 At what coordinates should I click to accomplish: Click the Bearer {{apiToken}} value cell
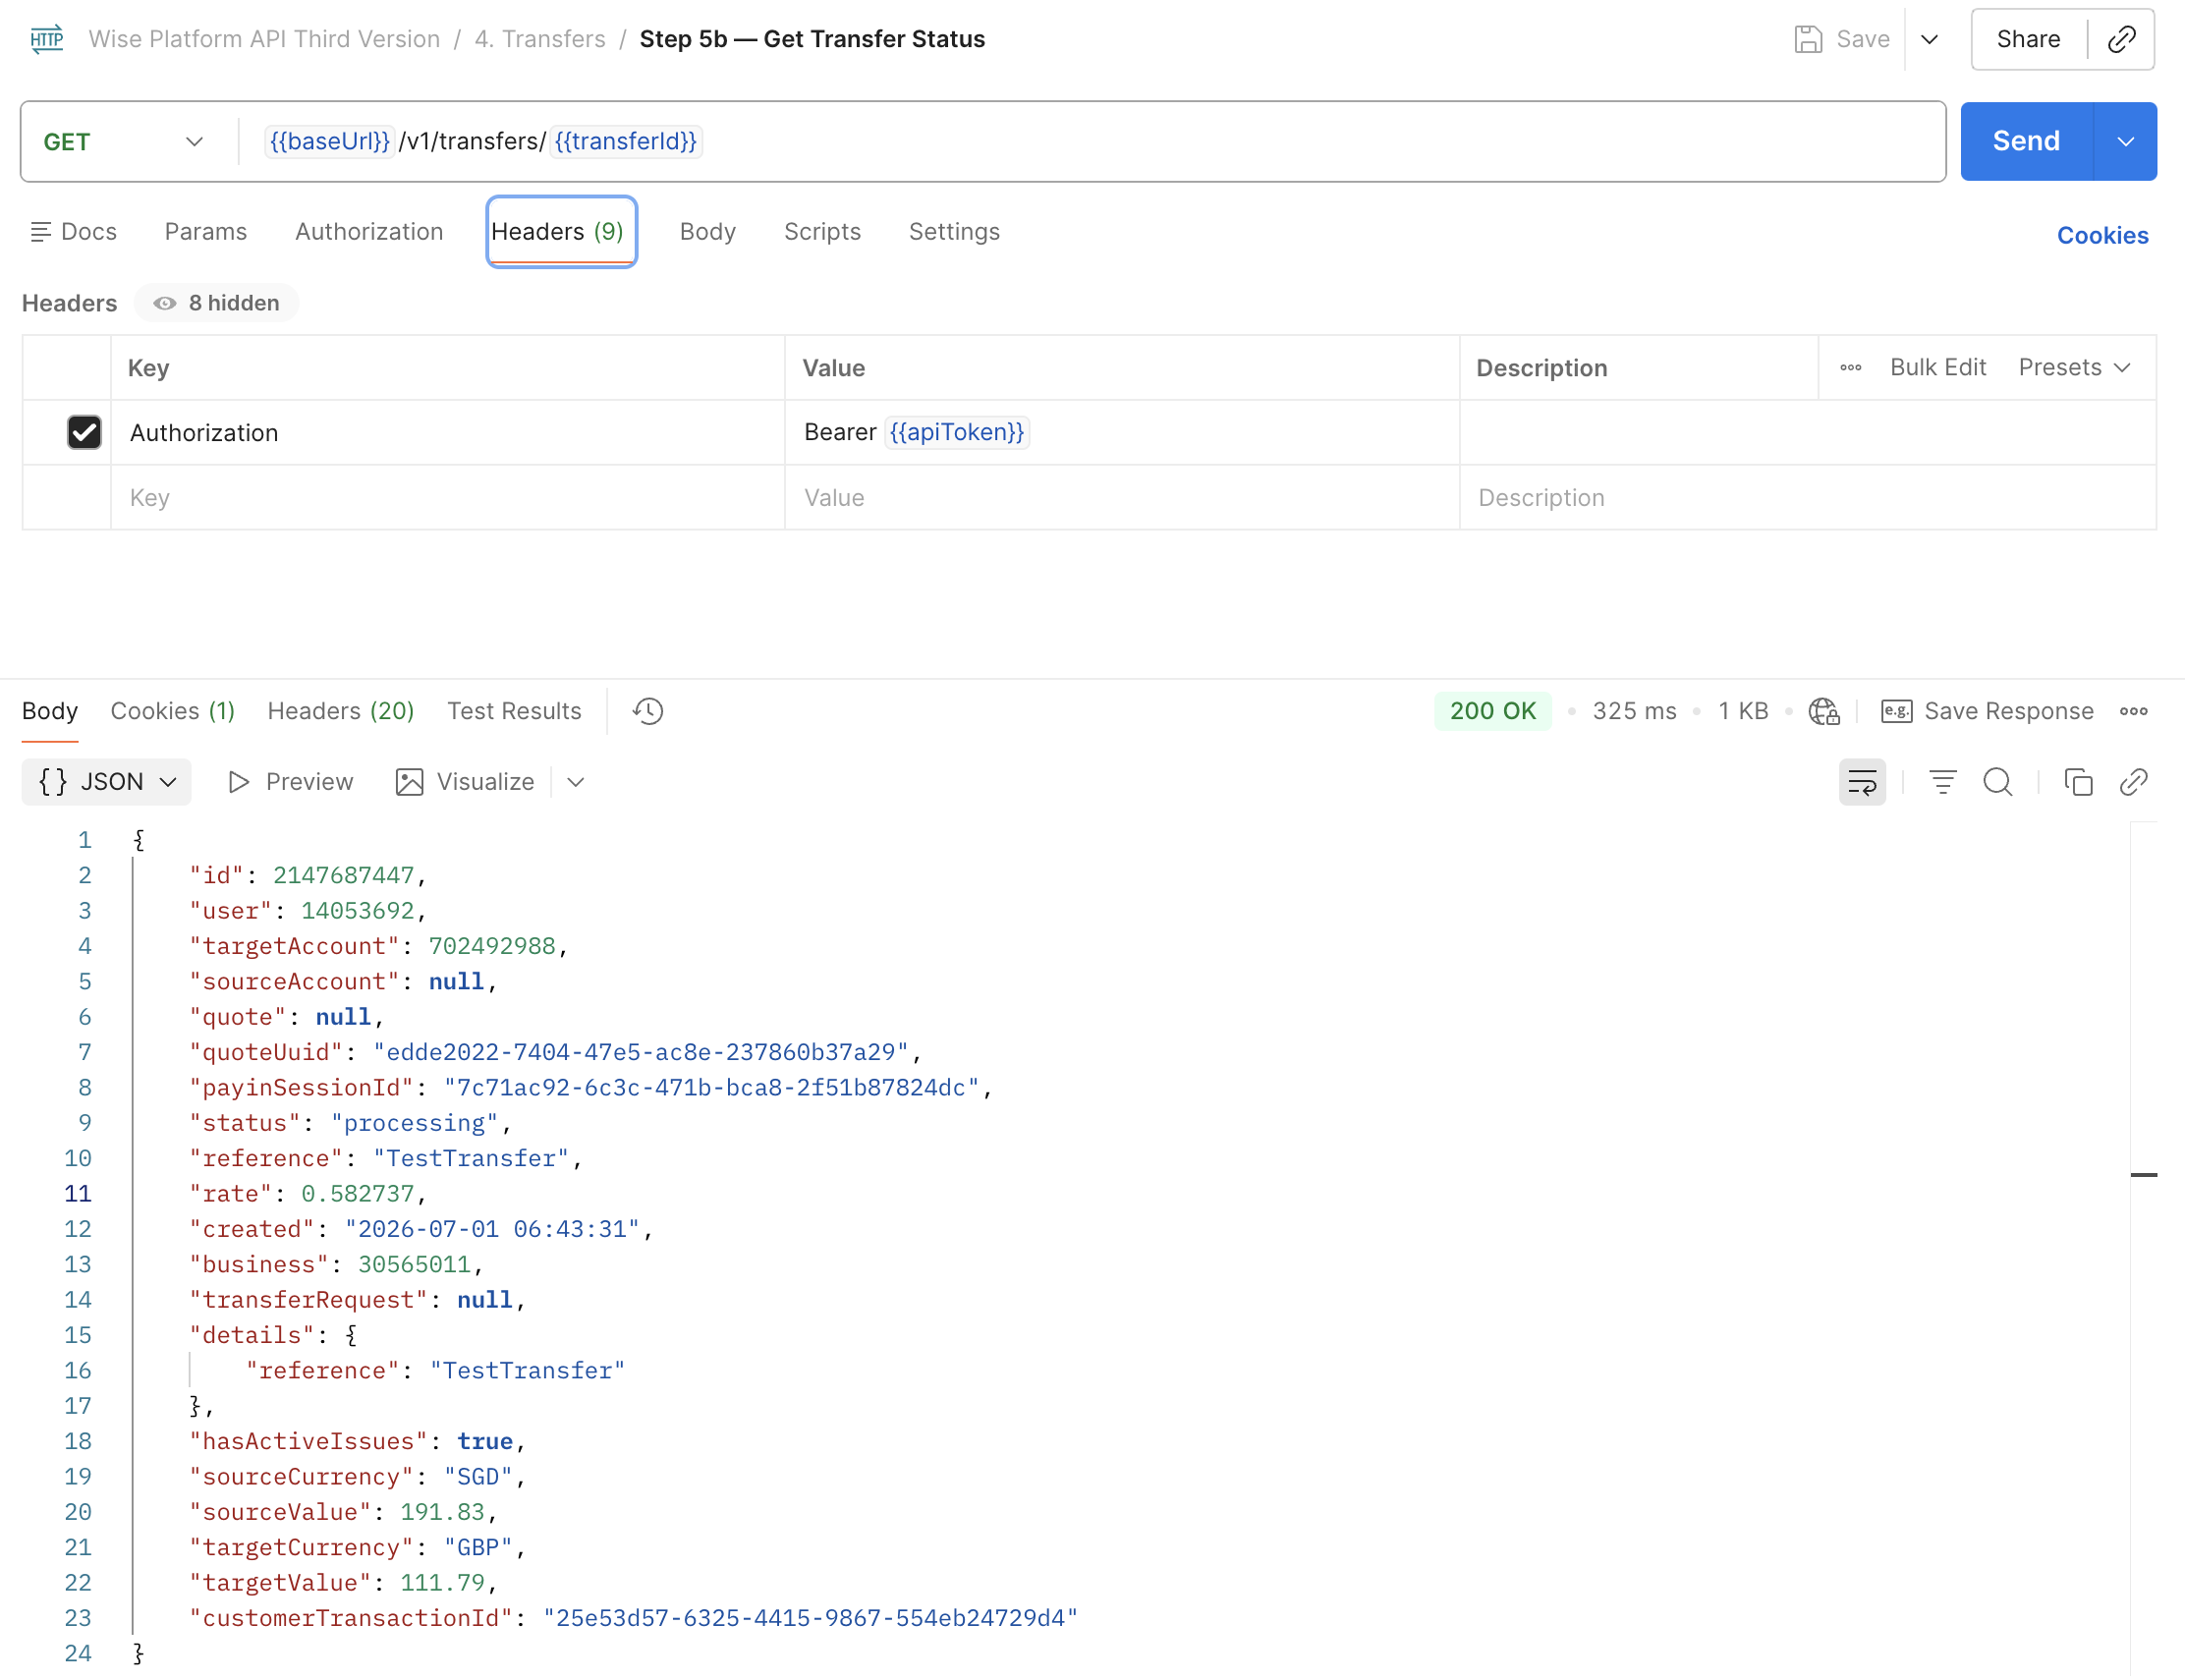(1122, 432)
